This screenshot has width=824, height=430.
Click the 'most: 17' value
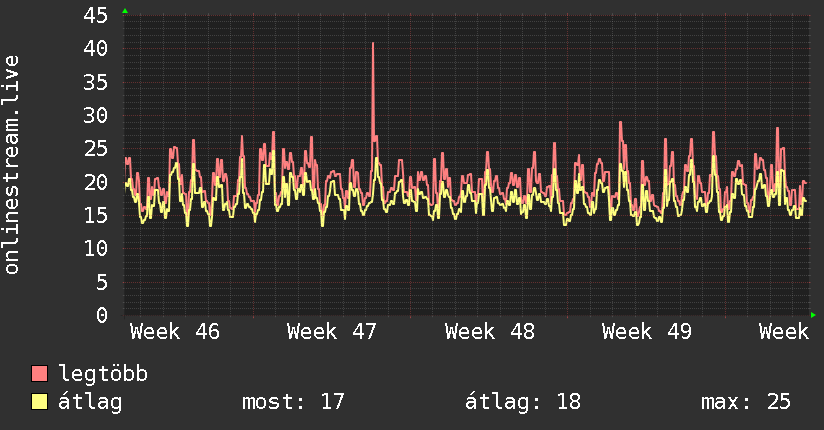[x=293, y=402]
